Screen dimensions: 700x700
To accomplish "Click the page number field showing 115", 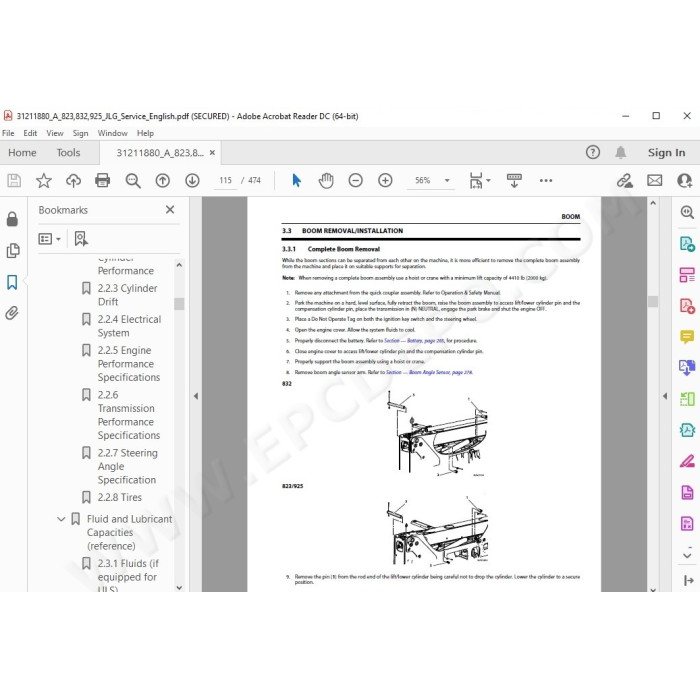I will tap(225, 180).
